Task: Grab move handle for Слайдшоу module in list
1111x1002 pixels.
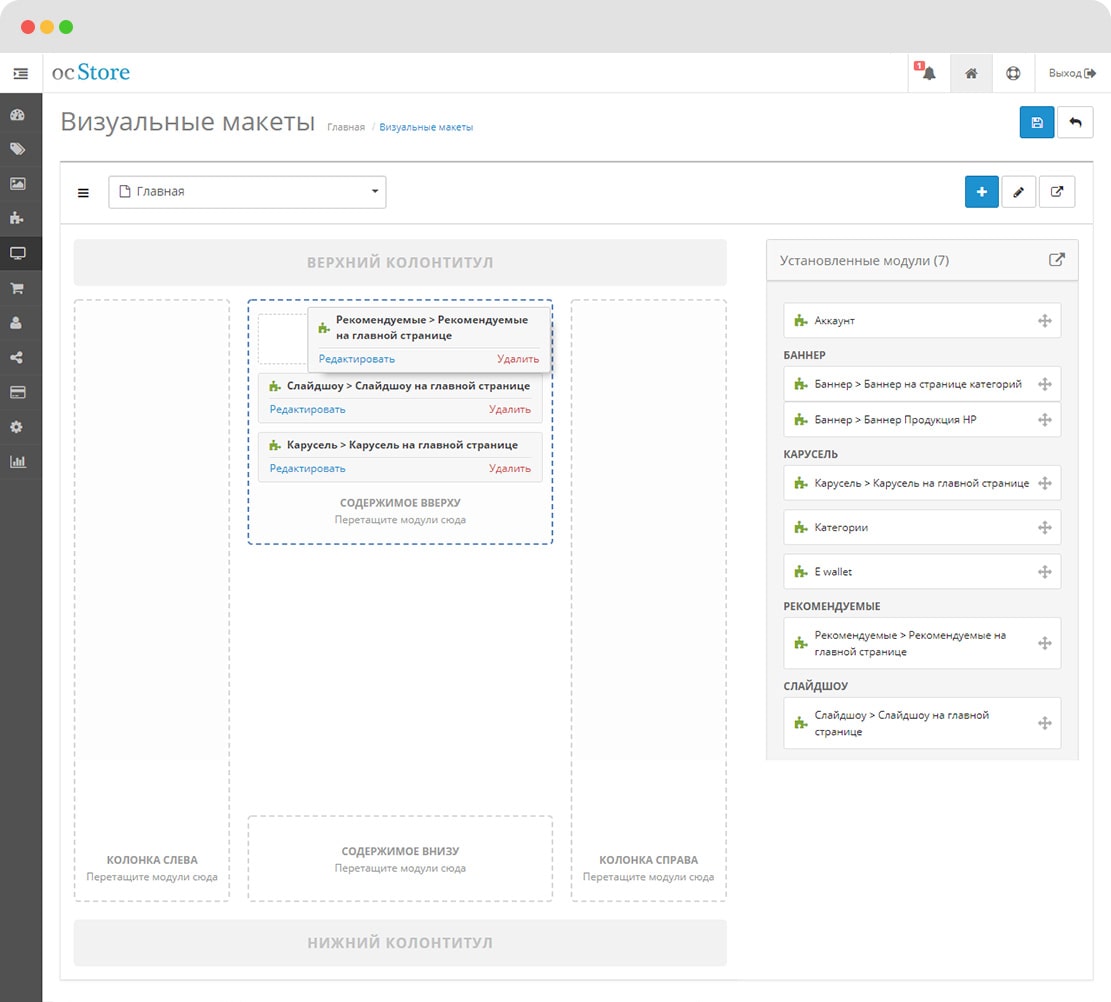Action: 1044,723
